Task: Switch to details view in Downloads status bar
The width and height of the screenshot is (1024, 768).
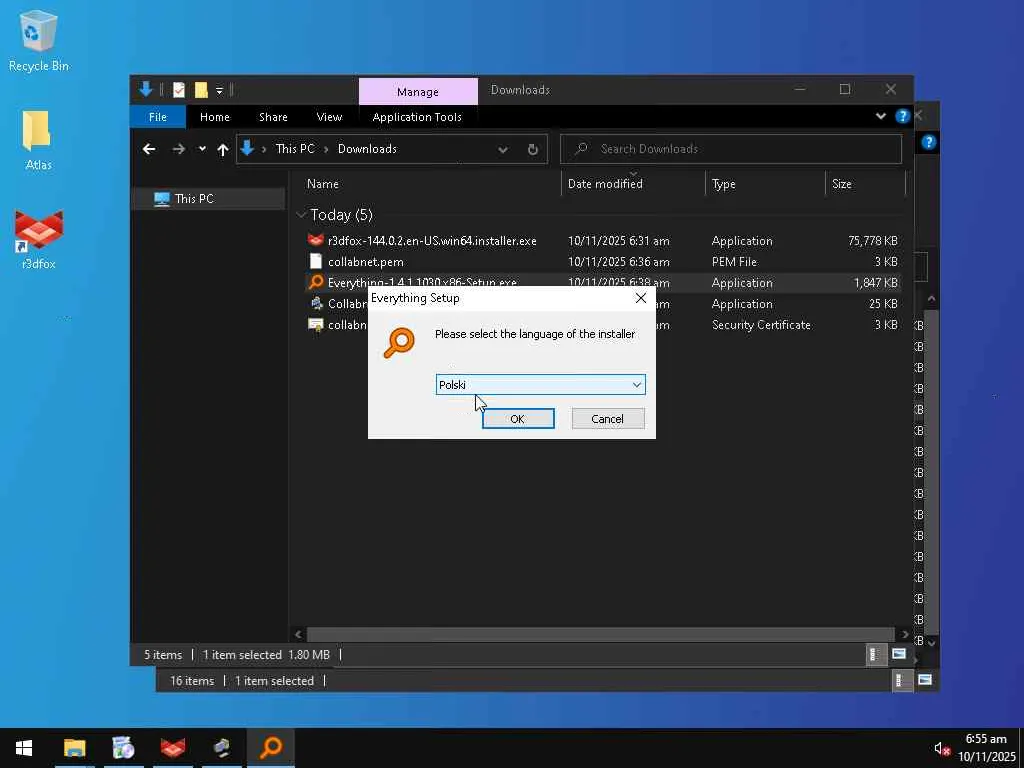Action: 874,654
